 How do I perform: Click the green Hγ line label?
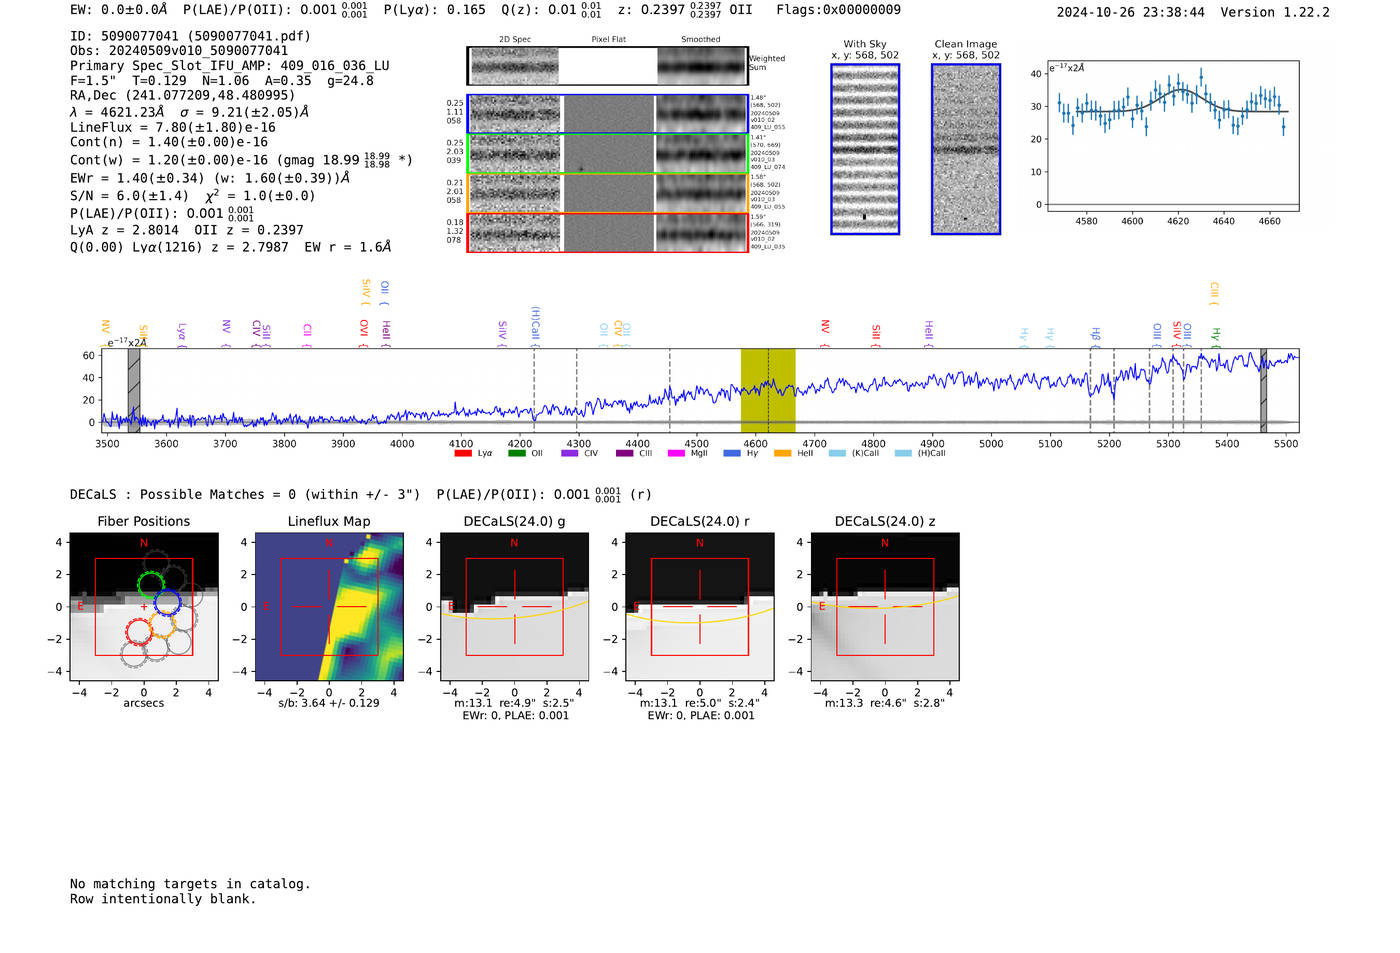pos(1216,336)
